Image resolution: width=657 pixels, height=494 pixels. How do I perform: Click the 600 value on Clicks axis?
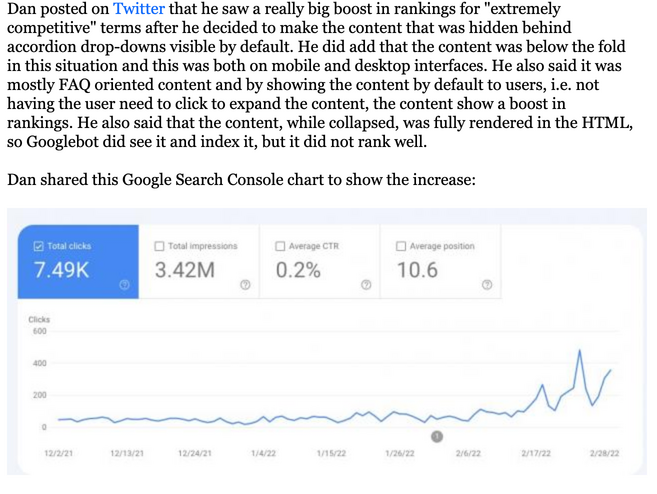[39, 331]
